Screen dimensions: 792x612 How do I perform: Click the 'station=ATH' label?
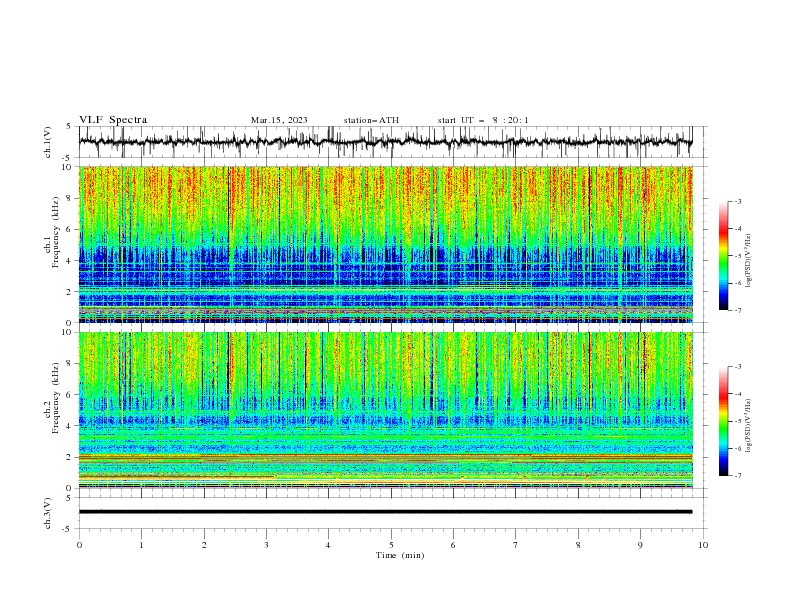(x=371, y=120)
